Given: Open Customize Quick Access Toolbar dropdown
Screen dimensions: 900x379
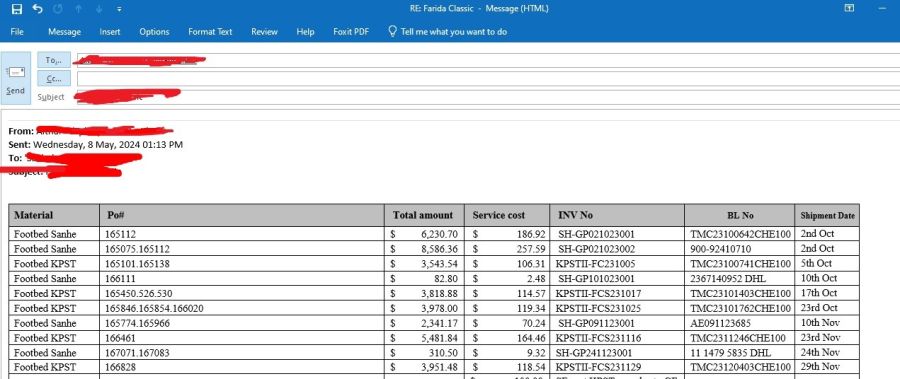Looking at the screenshot, I should 119,9.
